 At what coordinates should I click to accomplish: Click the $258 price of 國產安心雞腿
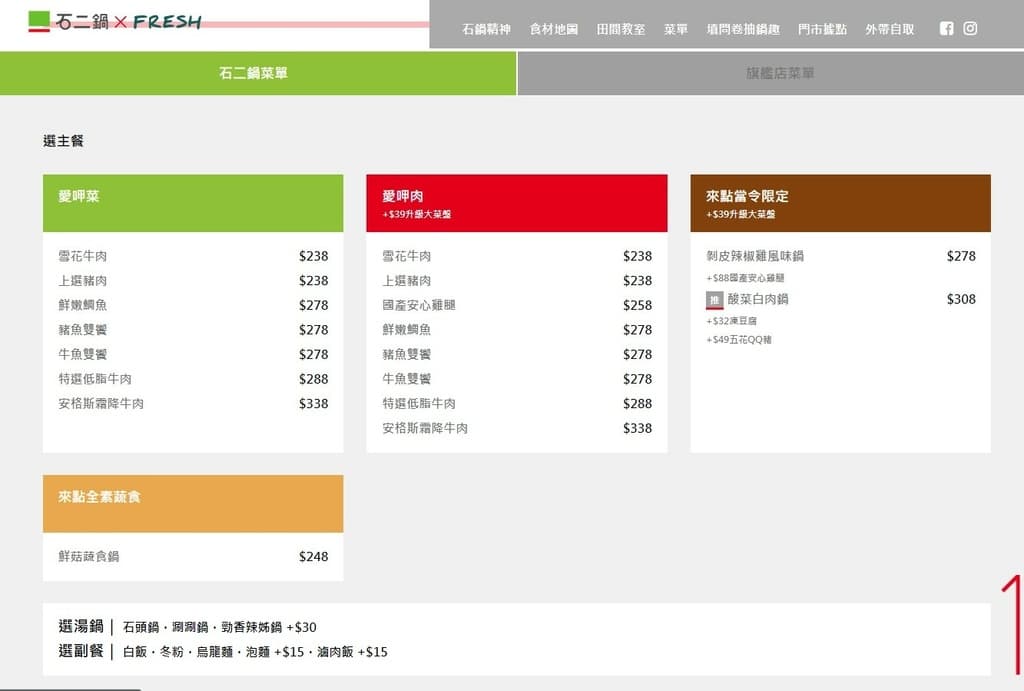click(637, 305)
